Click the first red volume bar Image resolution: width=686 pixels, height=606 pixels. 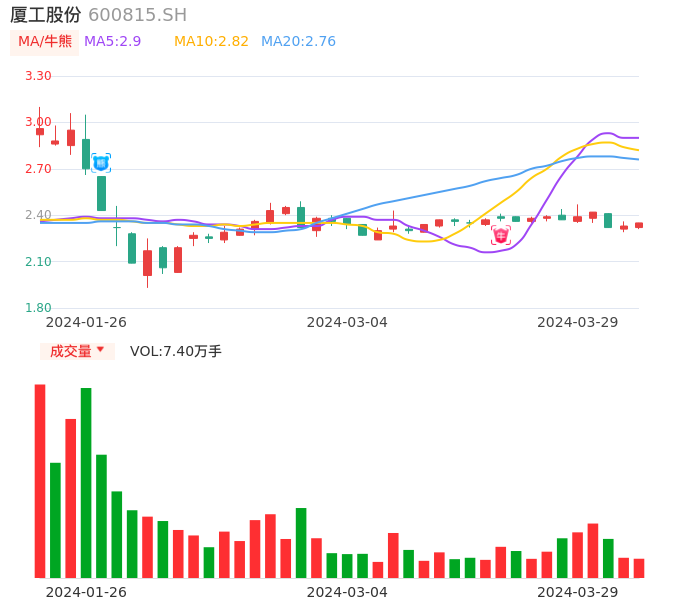click(40, 480)
